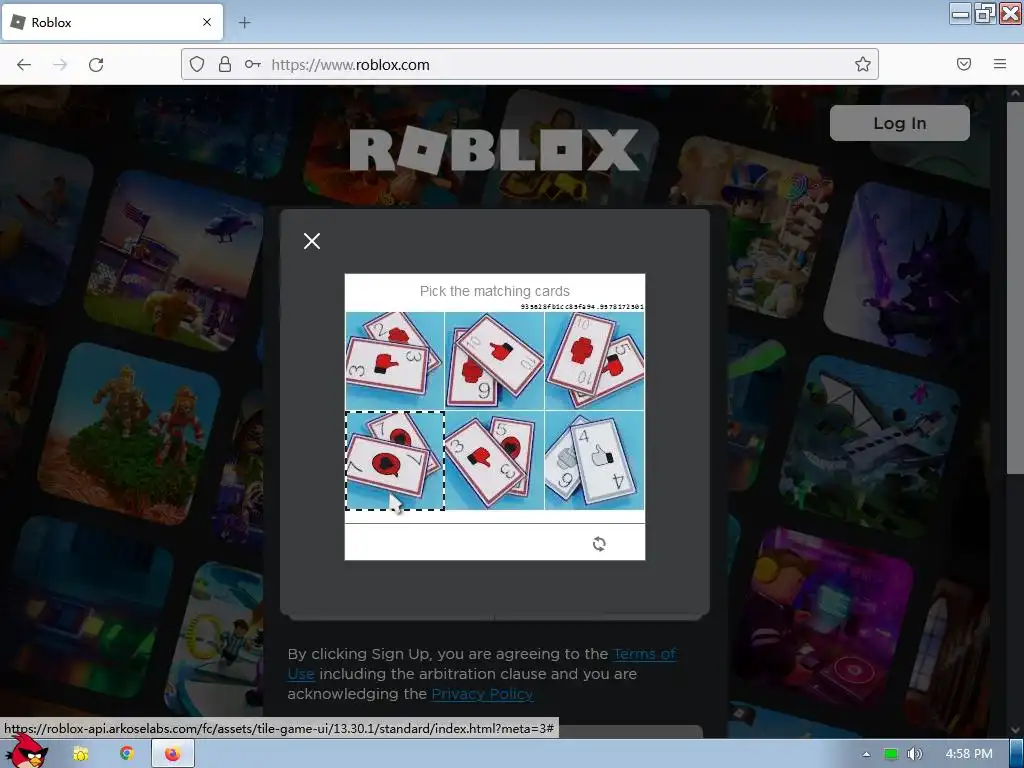Save page to Pocket
The image size is (1024, 768).
click(964, 64)
